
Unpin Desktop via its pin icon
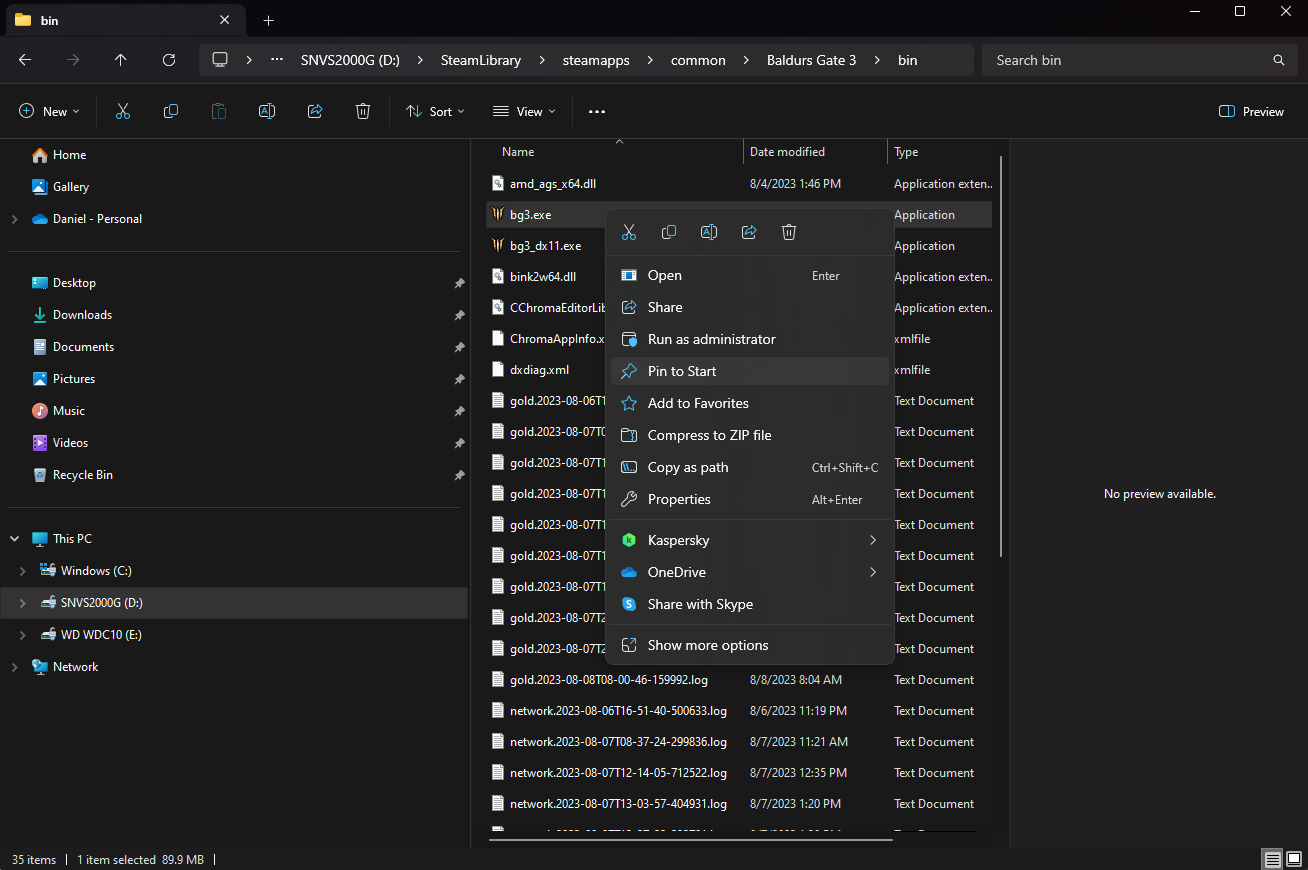459,283
